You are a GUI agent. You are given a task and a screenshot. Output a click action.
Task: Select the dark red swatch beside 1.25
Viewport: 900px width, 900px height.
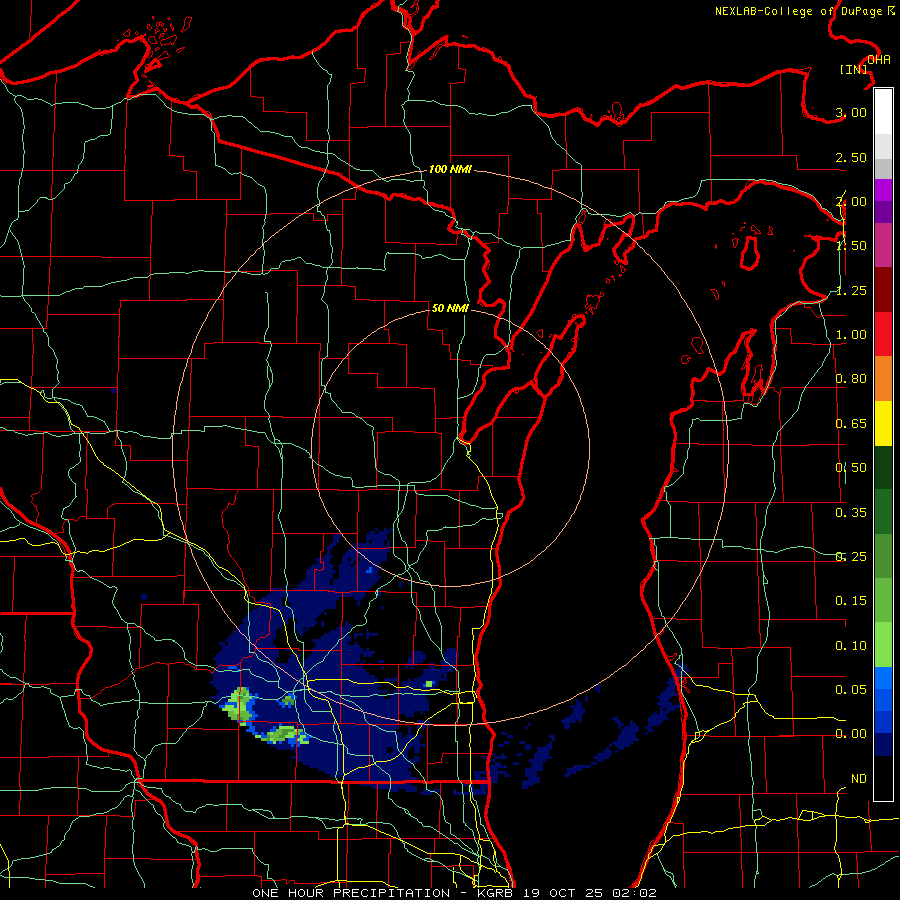coord(883,290)
